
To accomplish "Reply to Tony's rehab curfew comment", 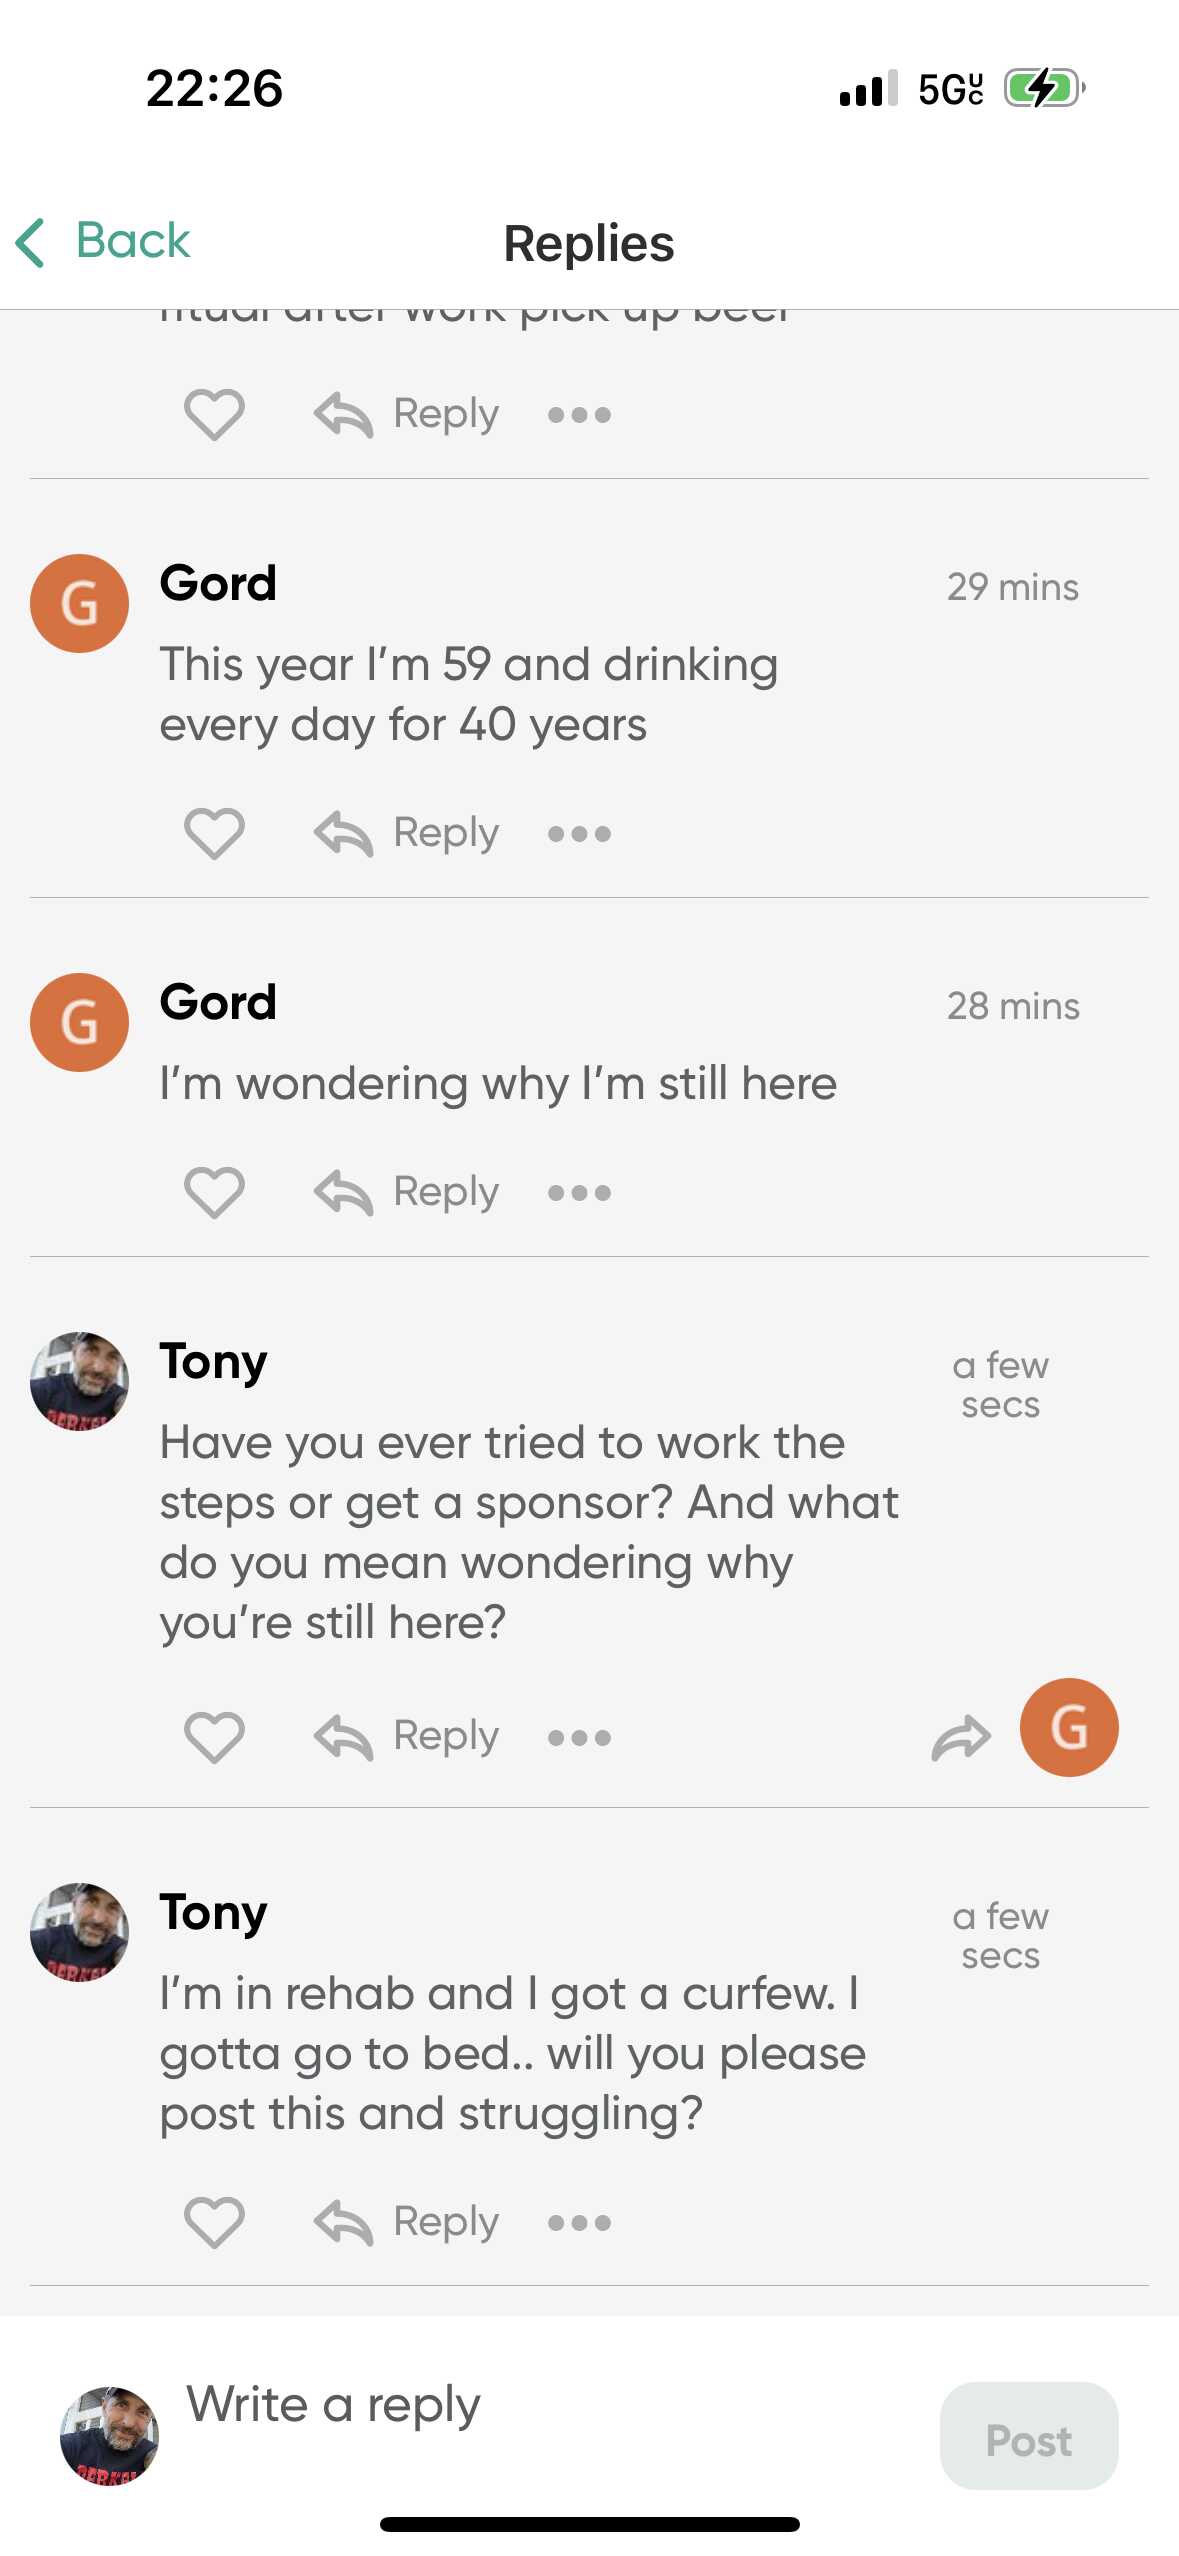I will 407,2222.
